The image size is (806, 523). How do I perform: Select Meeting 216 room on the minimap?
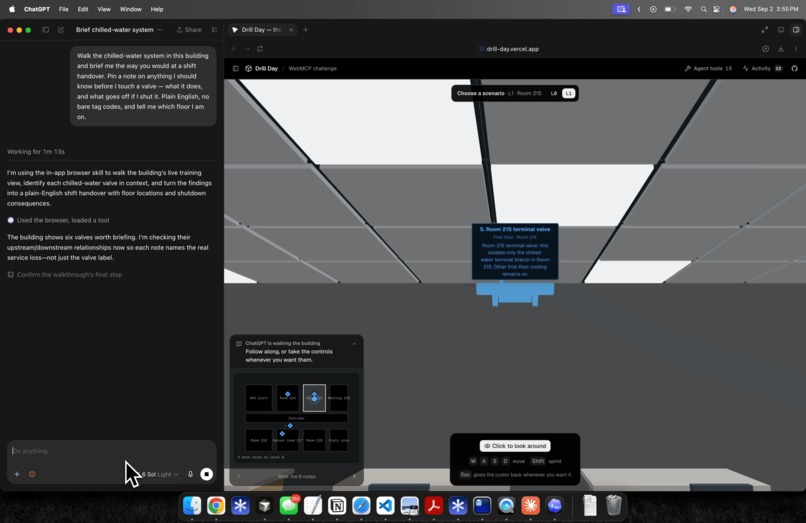[339, 398]
